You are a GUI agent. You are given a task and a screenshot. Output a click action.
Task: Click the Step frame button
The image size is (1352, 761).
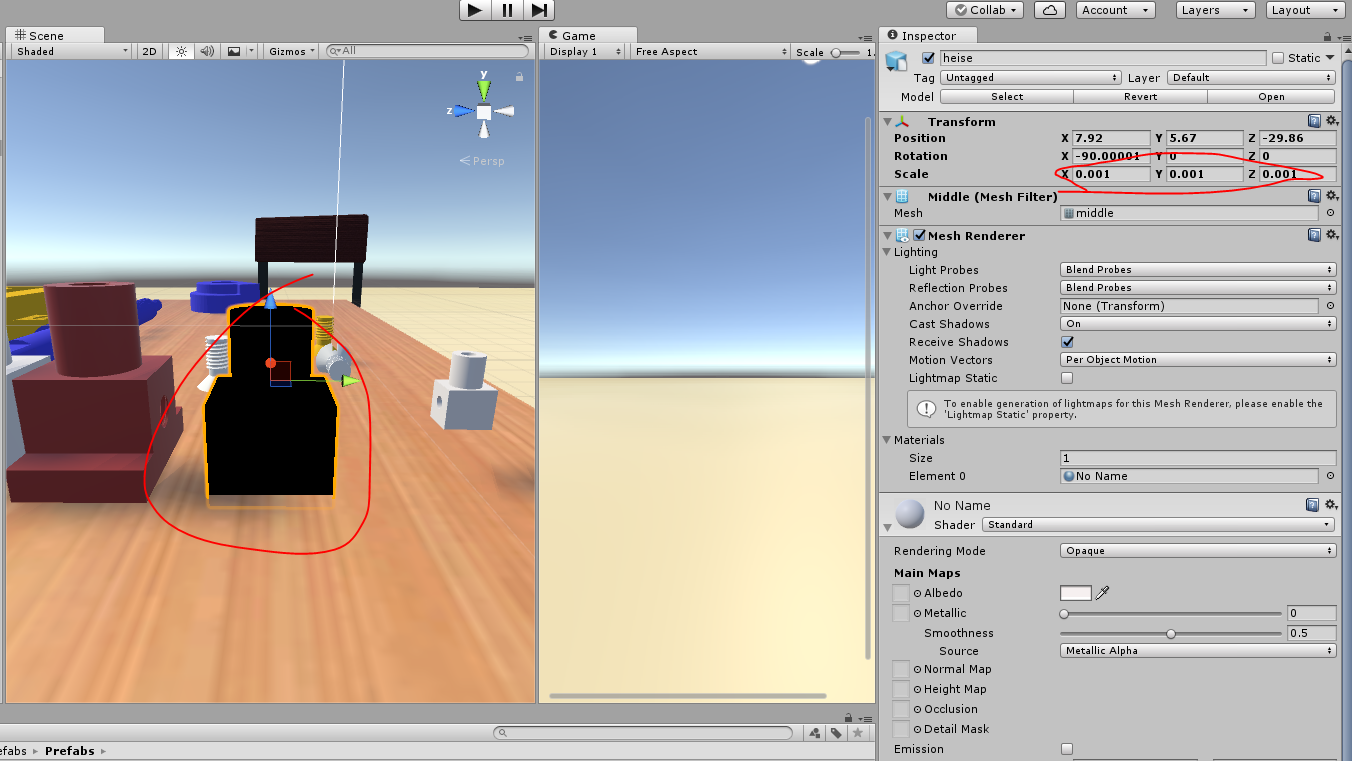538,10
